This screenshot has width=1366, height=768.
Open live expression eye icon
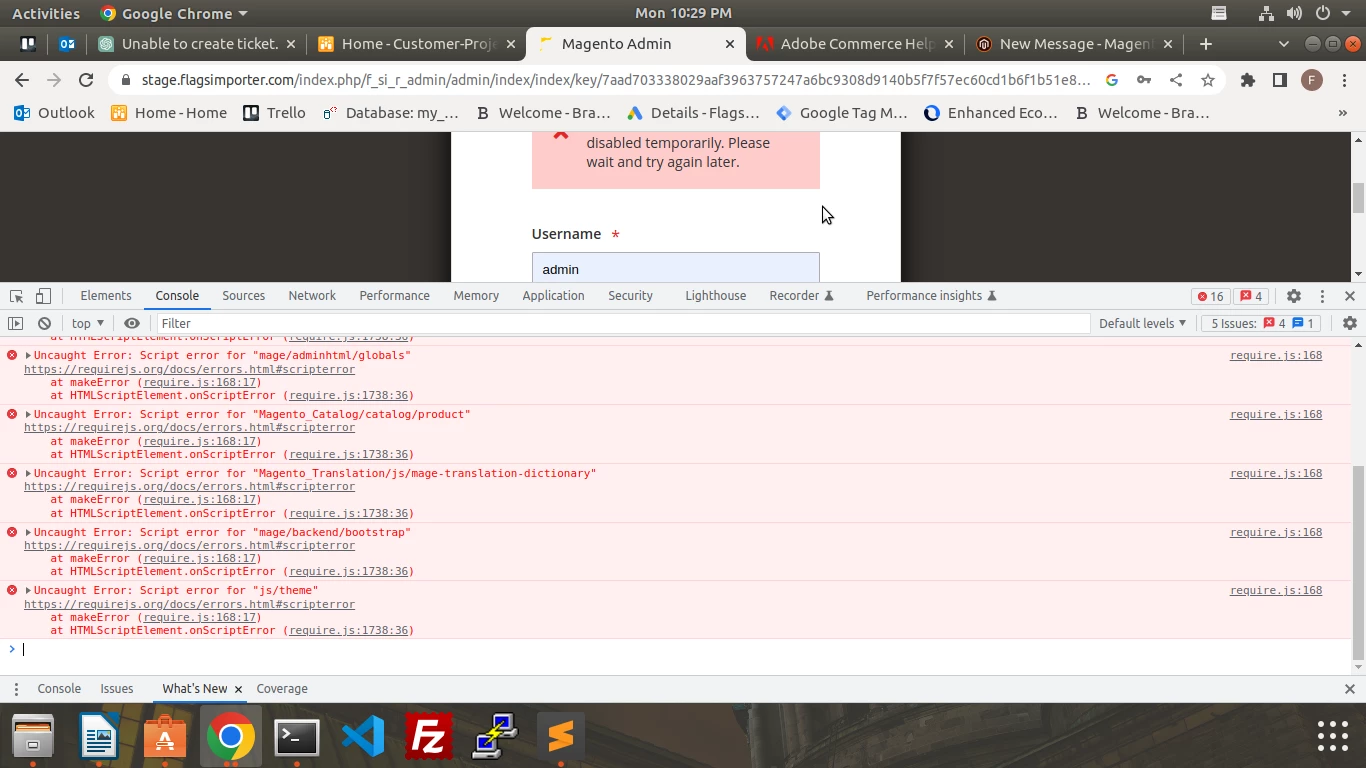(x=132, y=323)
